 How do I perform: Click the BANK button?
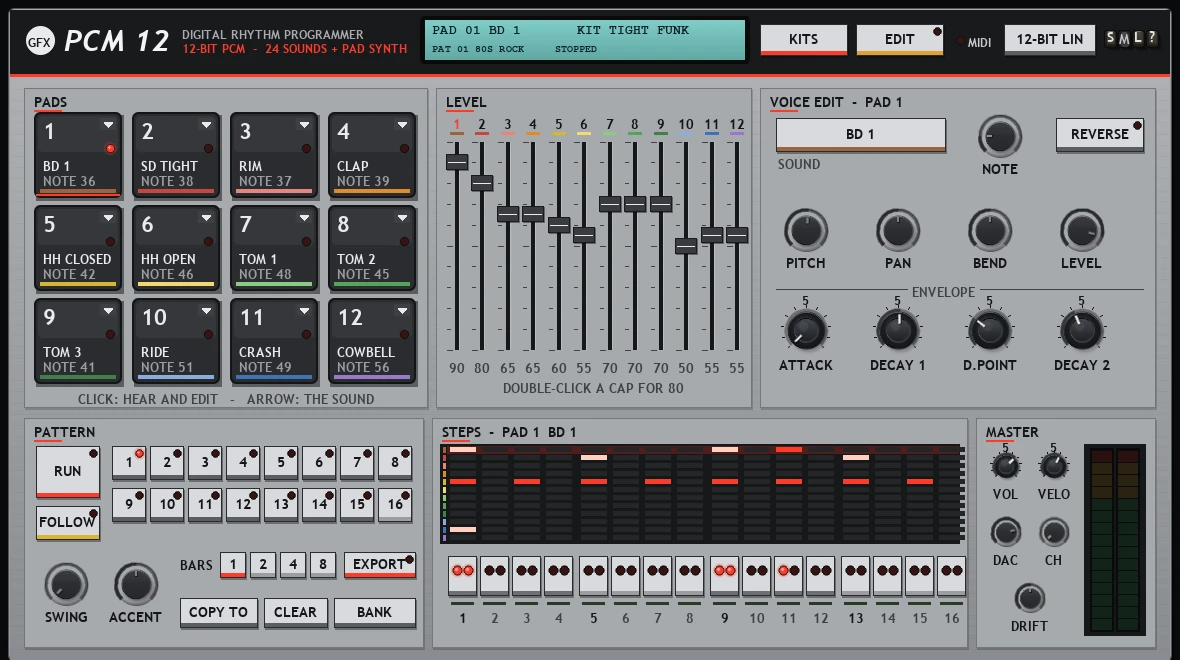(375, 613)
